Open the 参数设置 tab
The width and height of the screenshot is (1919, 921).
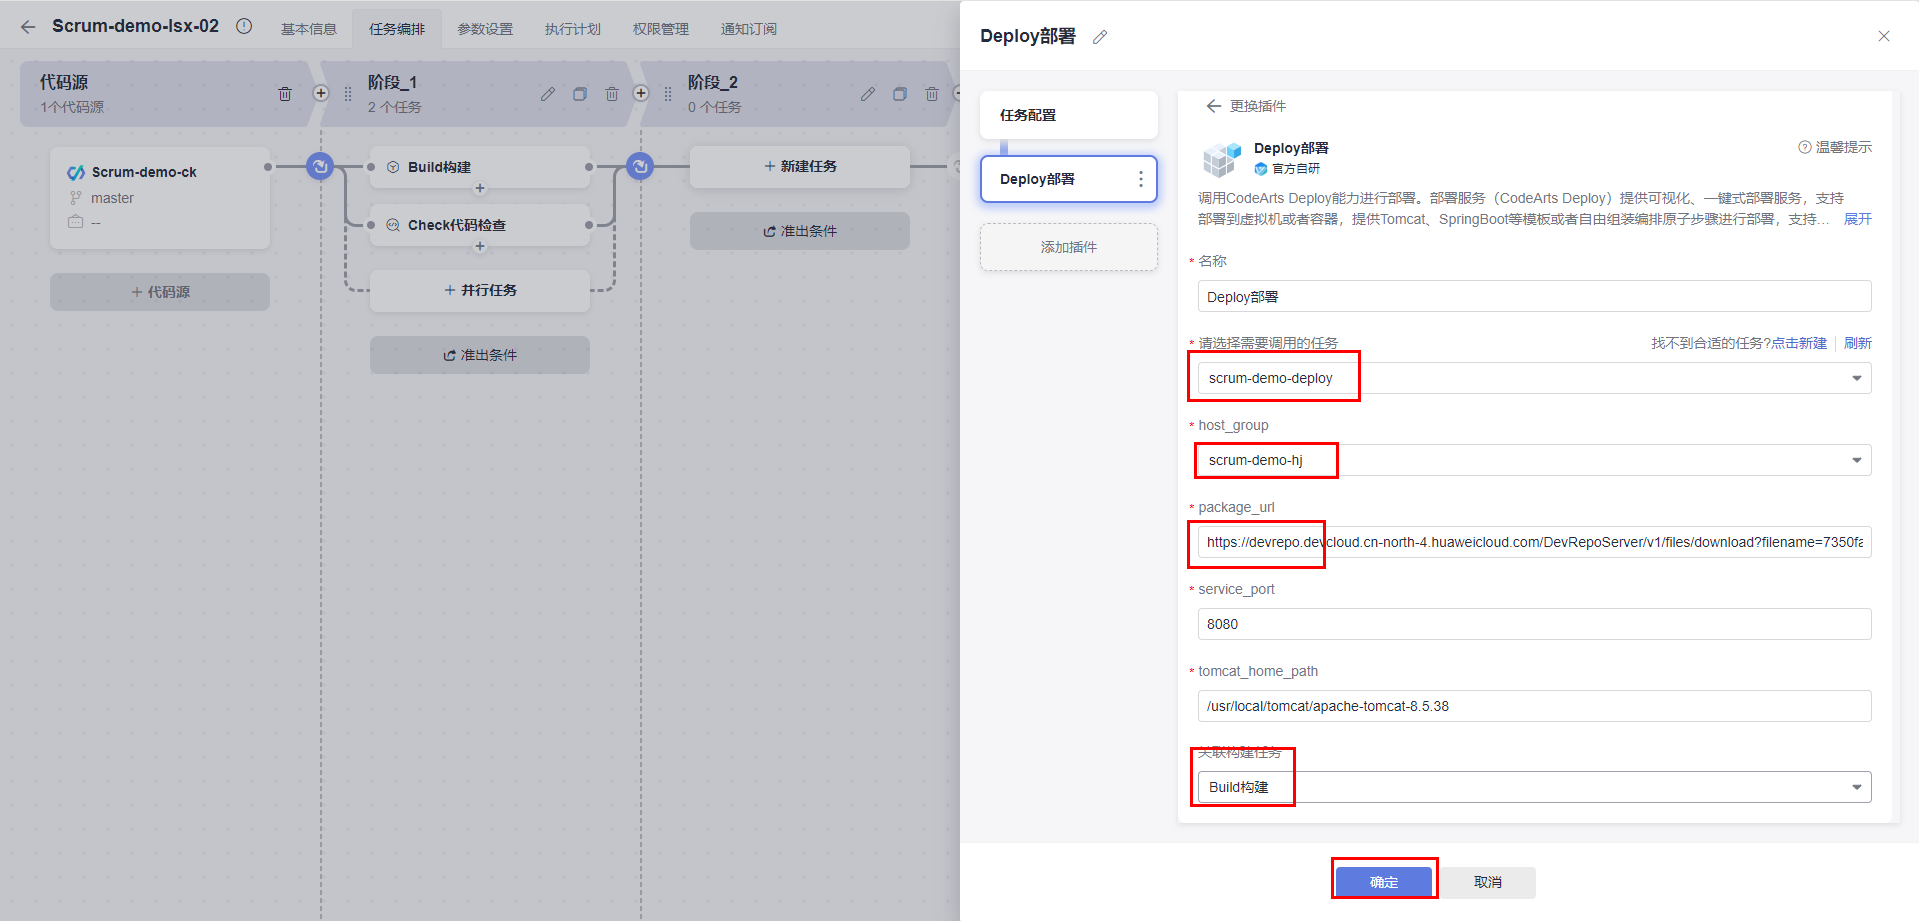click(485, 29)
